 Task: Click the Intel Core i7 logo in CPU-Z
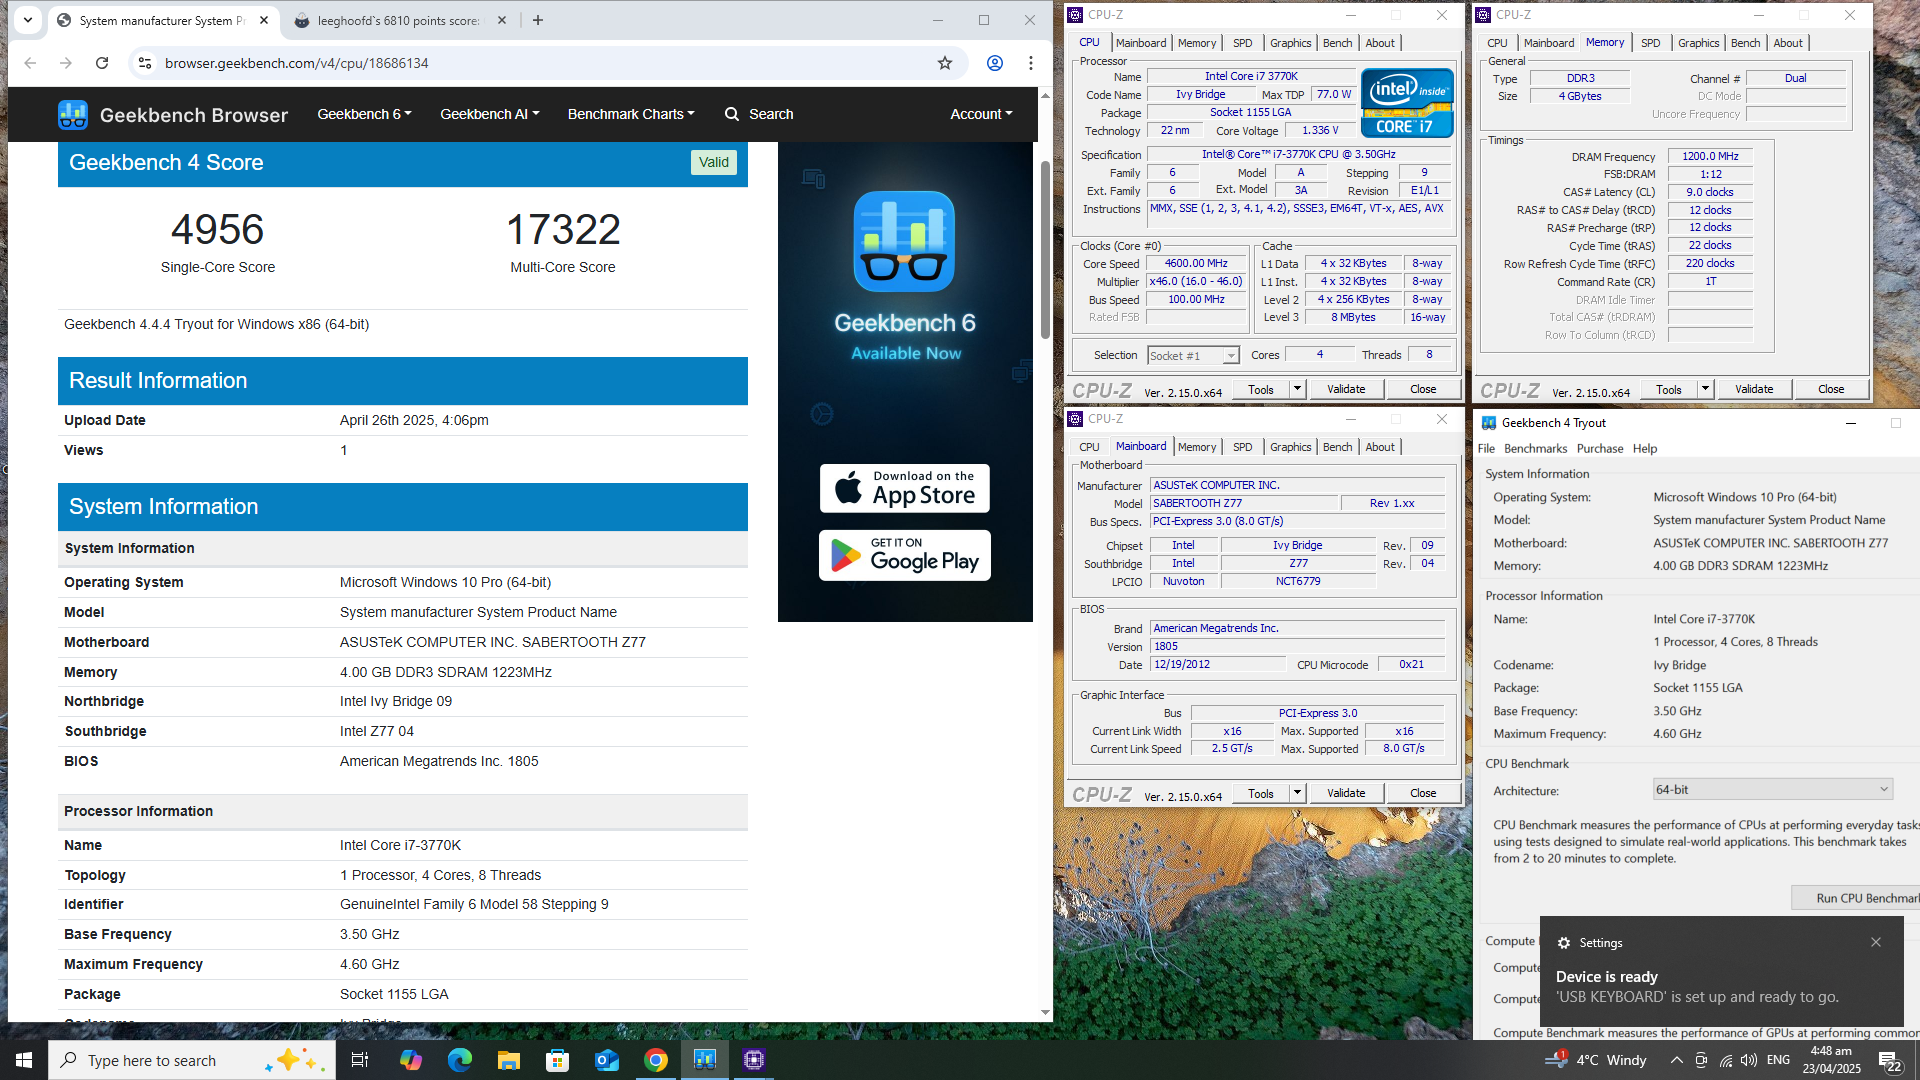1407,103
